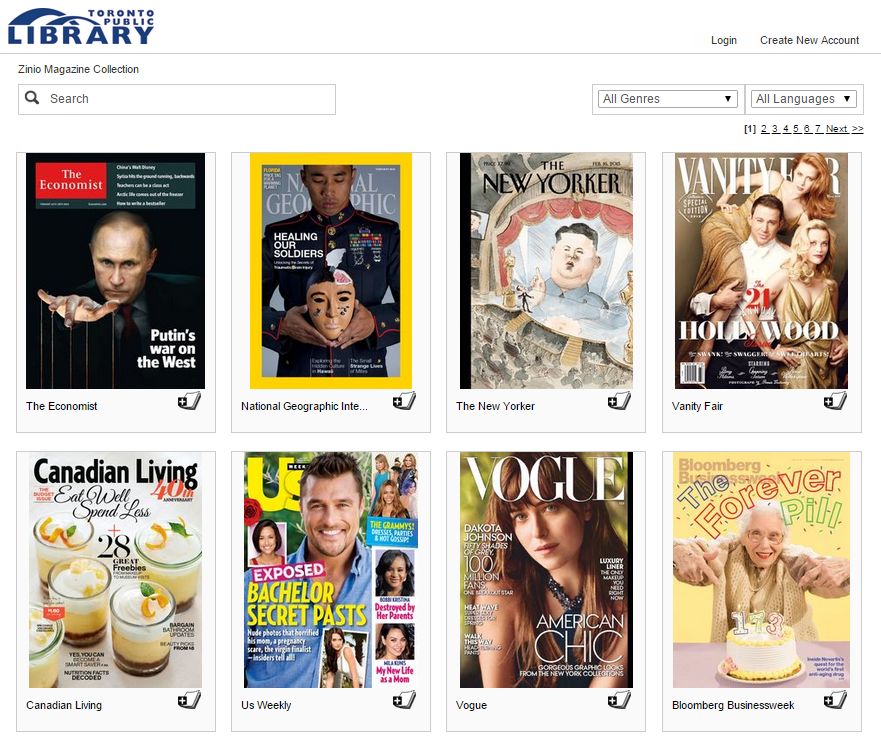
Task: Open the All Genres dropdown
Action: coord(667,99)
